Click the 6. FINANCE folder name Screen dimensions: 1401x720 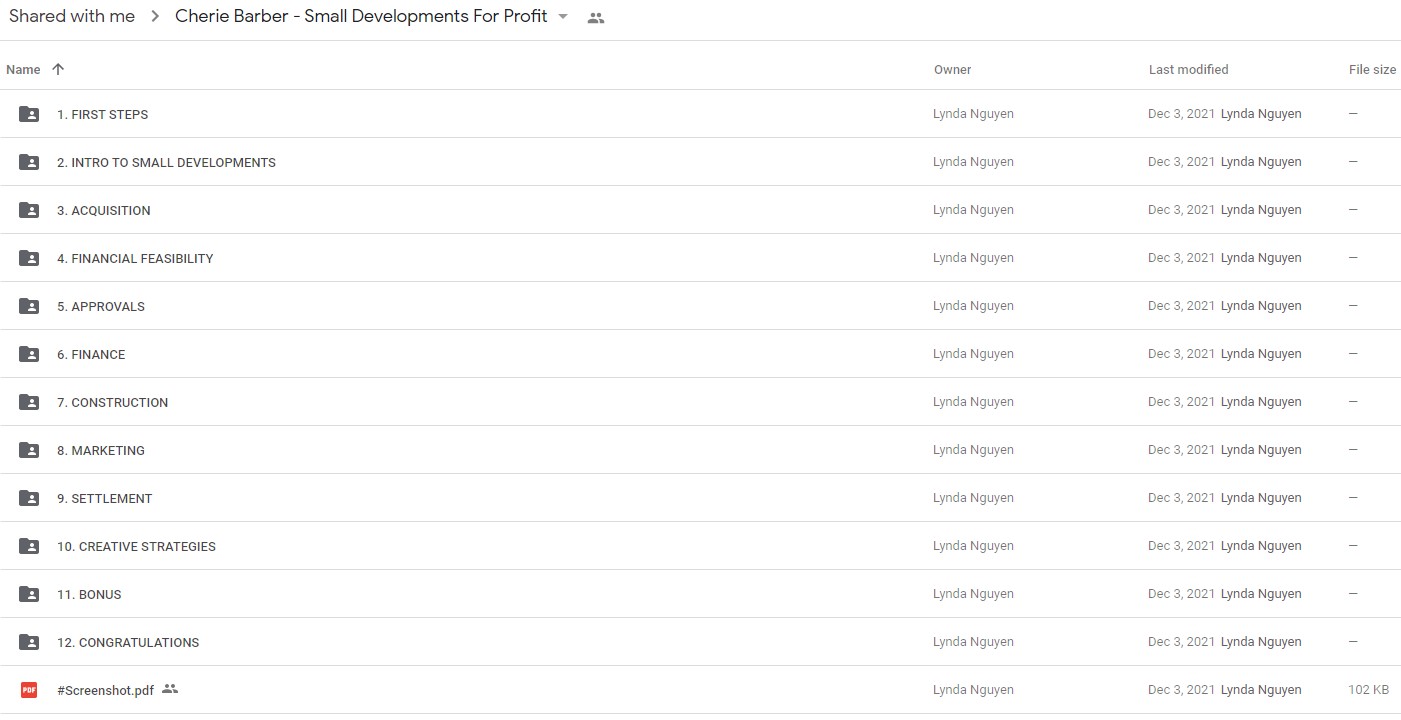point(91,355)
